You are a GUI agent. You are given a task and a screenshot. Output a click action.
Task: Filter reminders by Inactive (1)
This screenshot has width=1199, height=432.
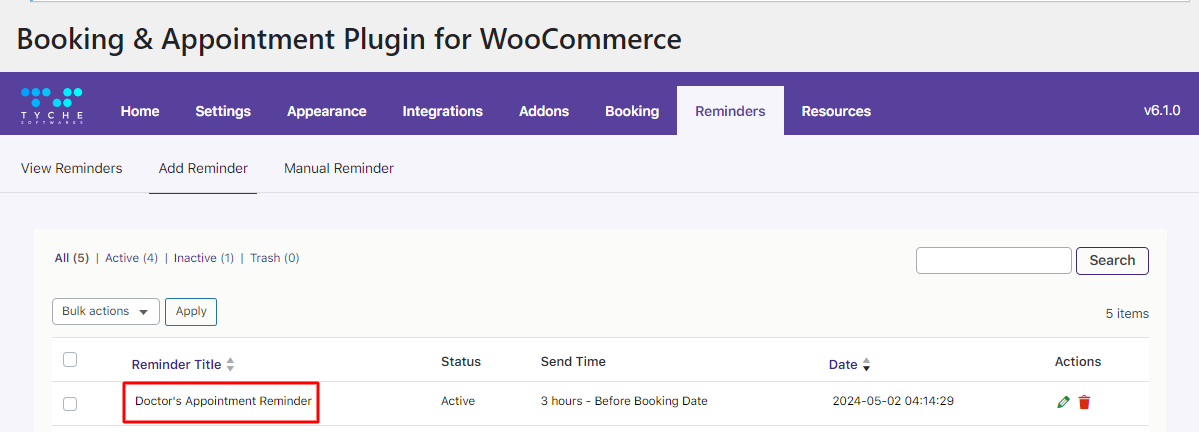204,258
